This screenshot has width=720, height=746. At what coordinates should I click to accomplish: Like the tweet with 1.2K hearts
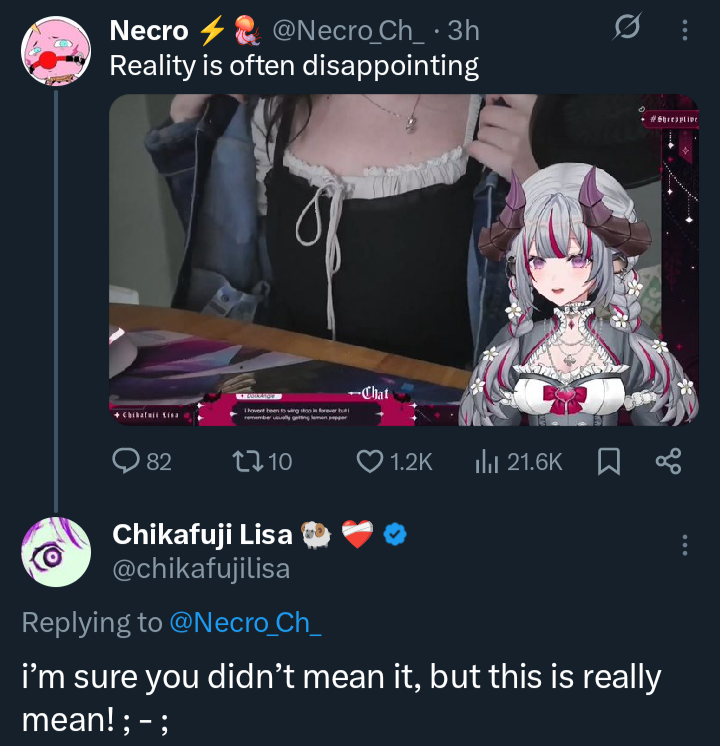395,461
